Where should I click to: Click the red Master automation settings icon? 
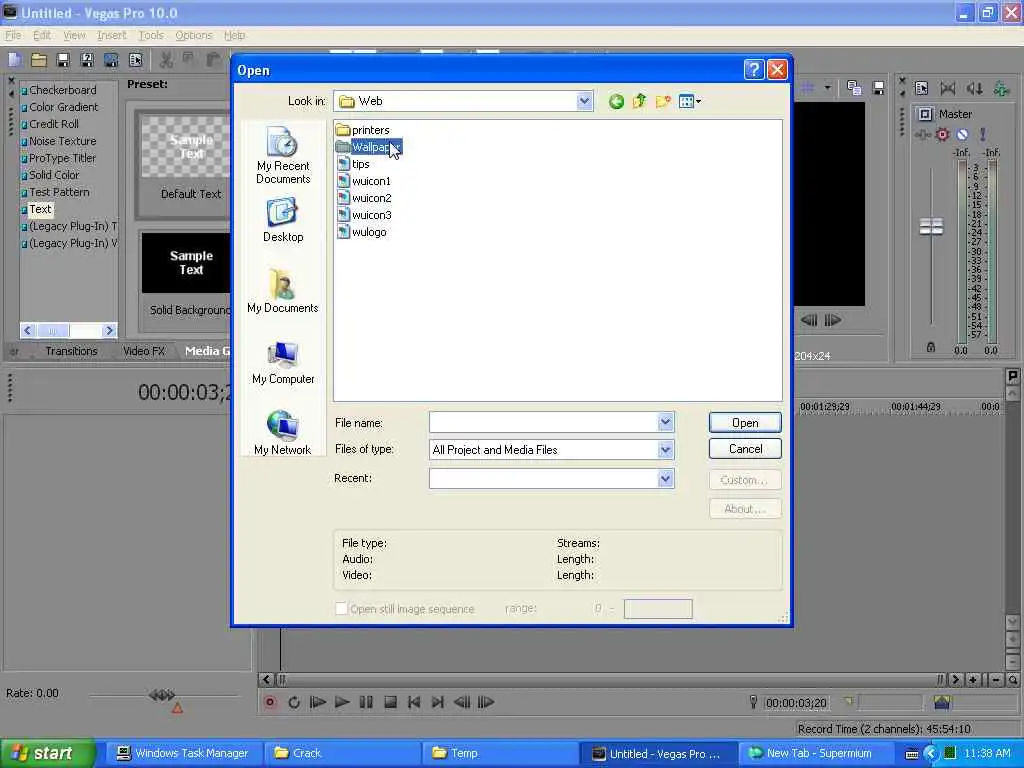pos(942,135)
